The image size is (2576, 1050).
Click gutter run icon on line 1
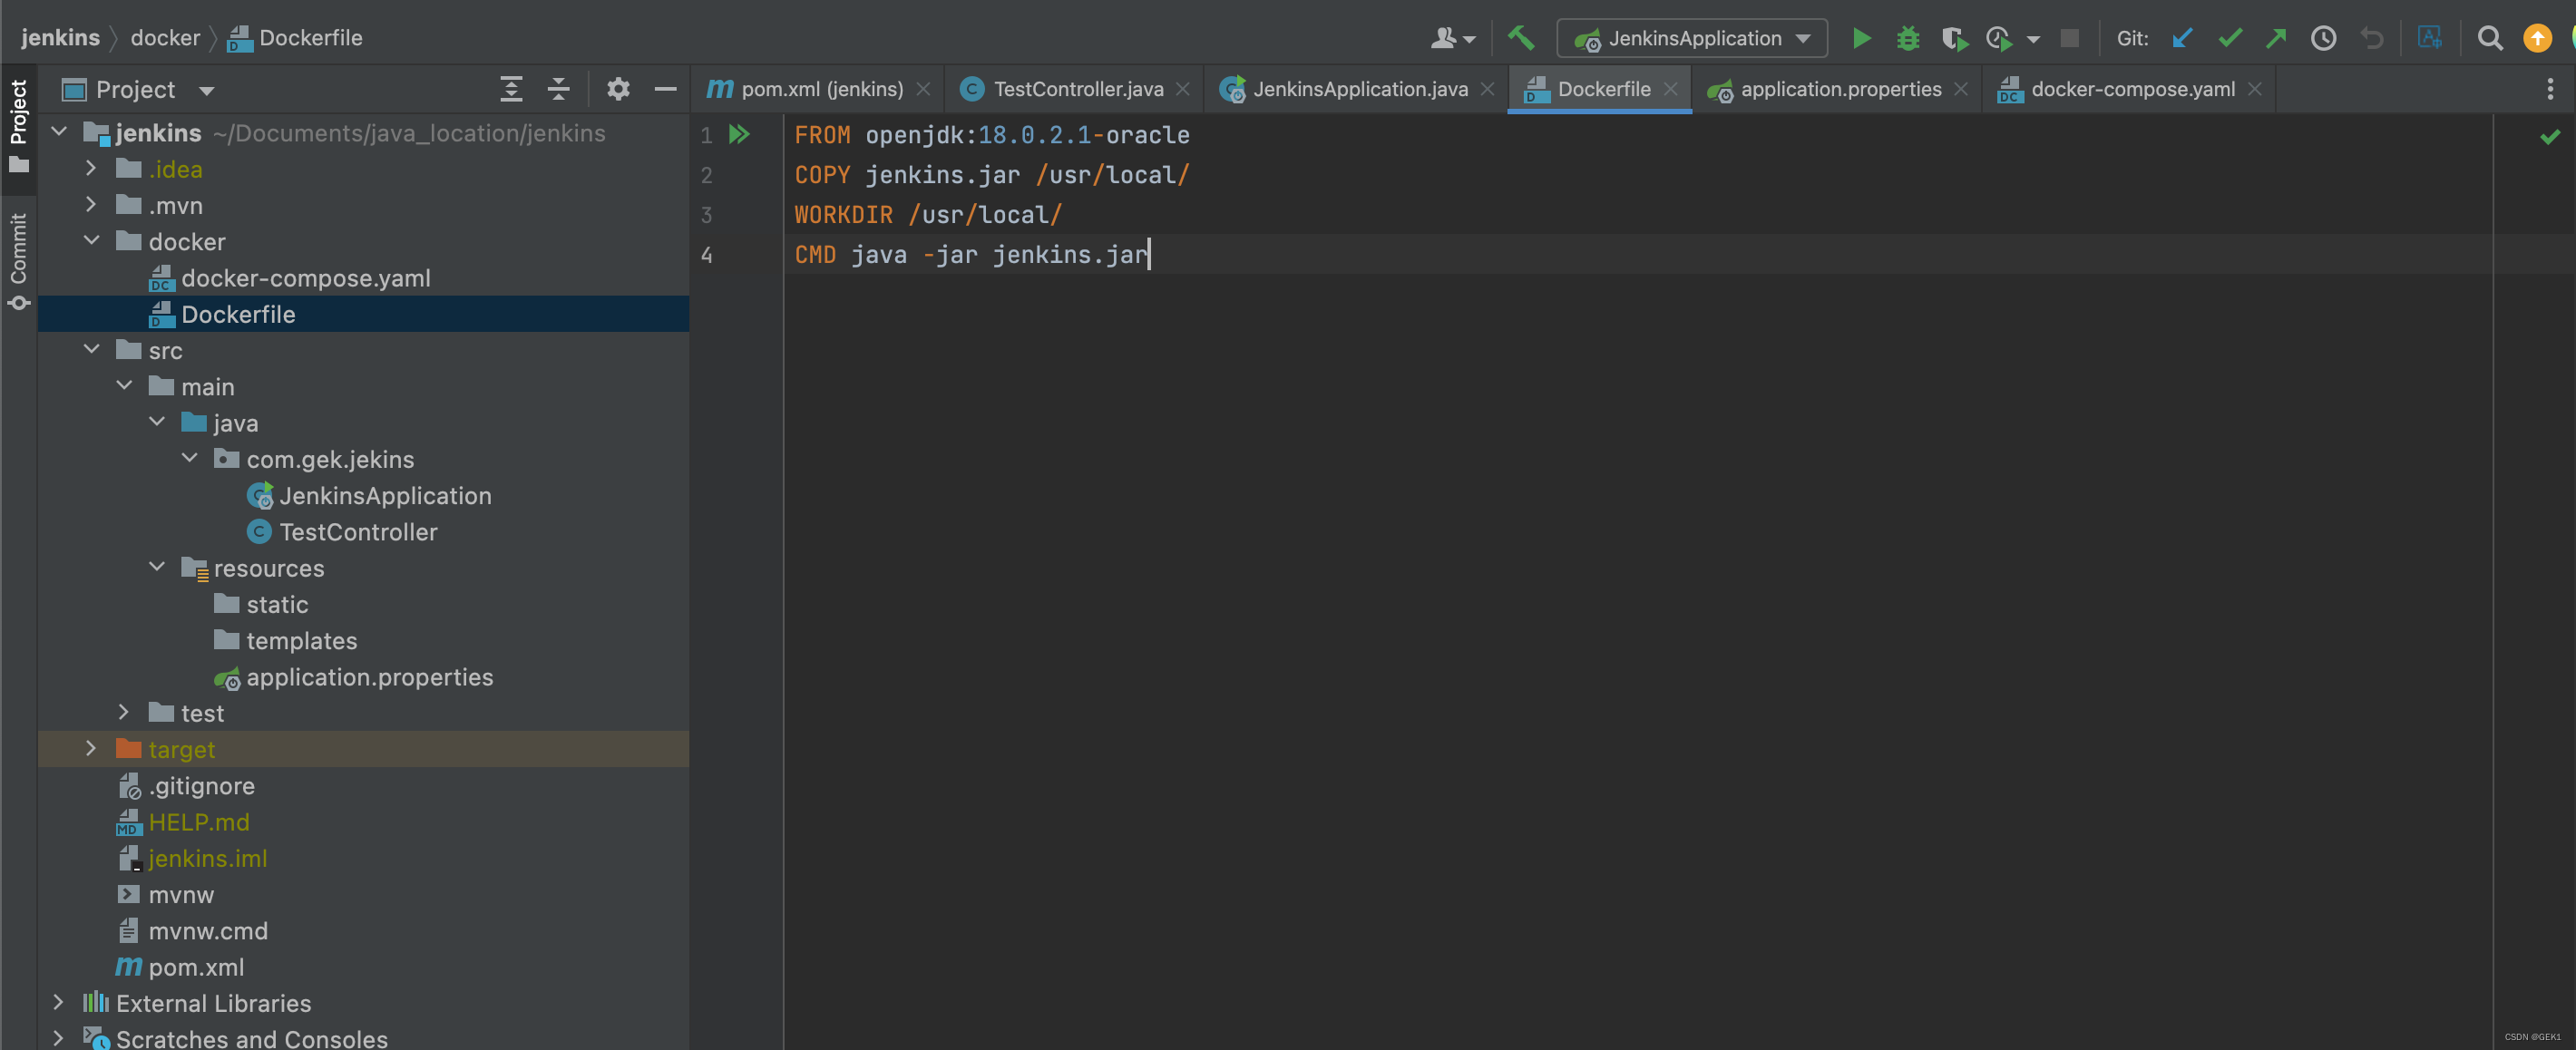pyautogui.click(x=739, y=134)
